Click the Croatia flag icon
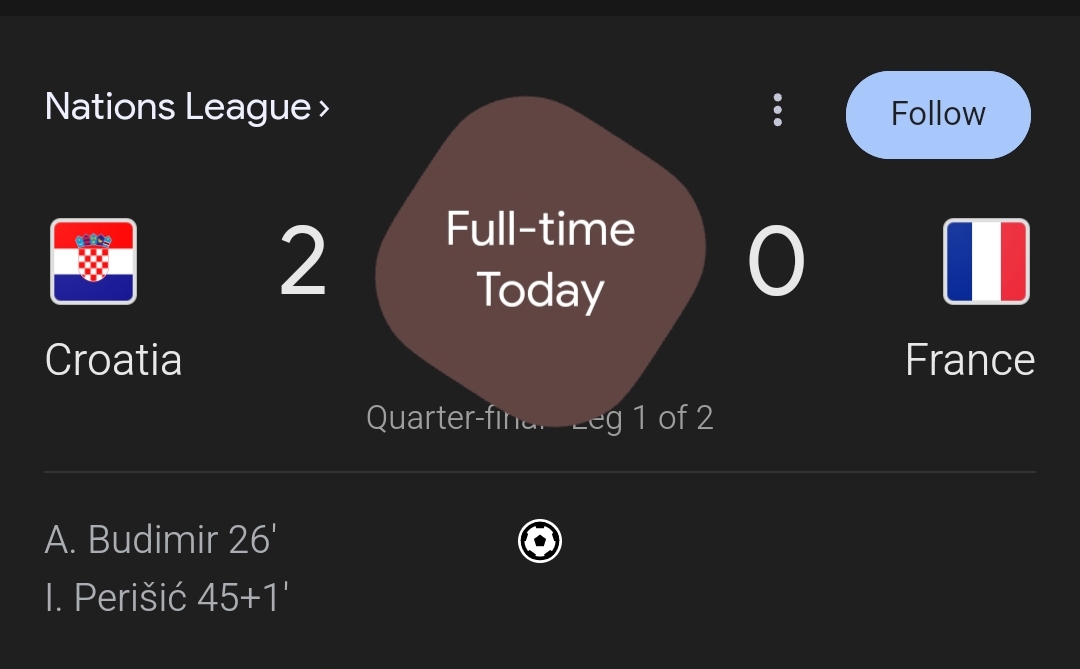1080x669 pixels. (x=93, y=262)
